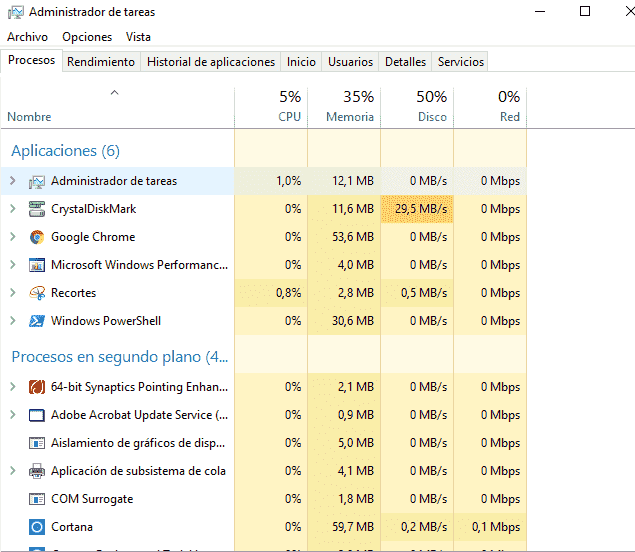Open the Detalles tab

point(405,62)
